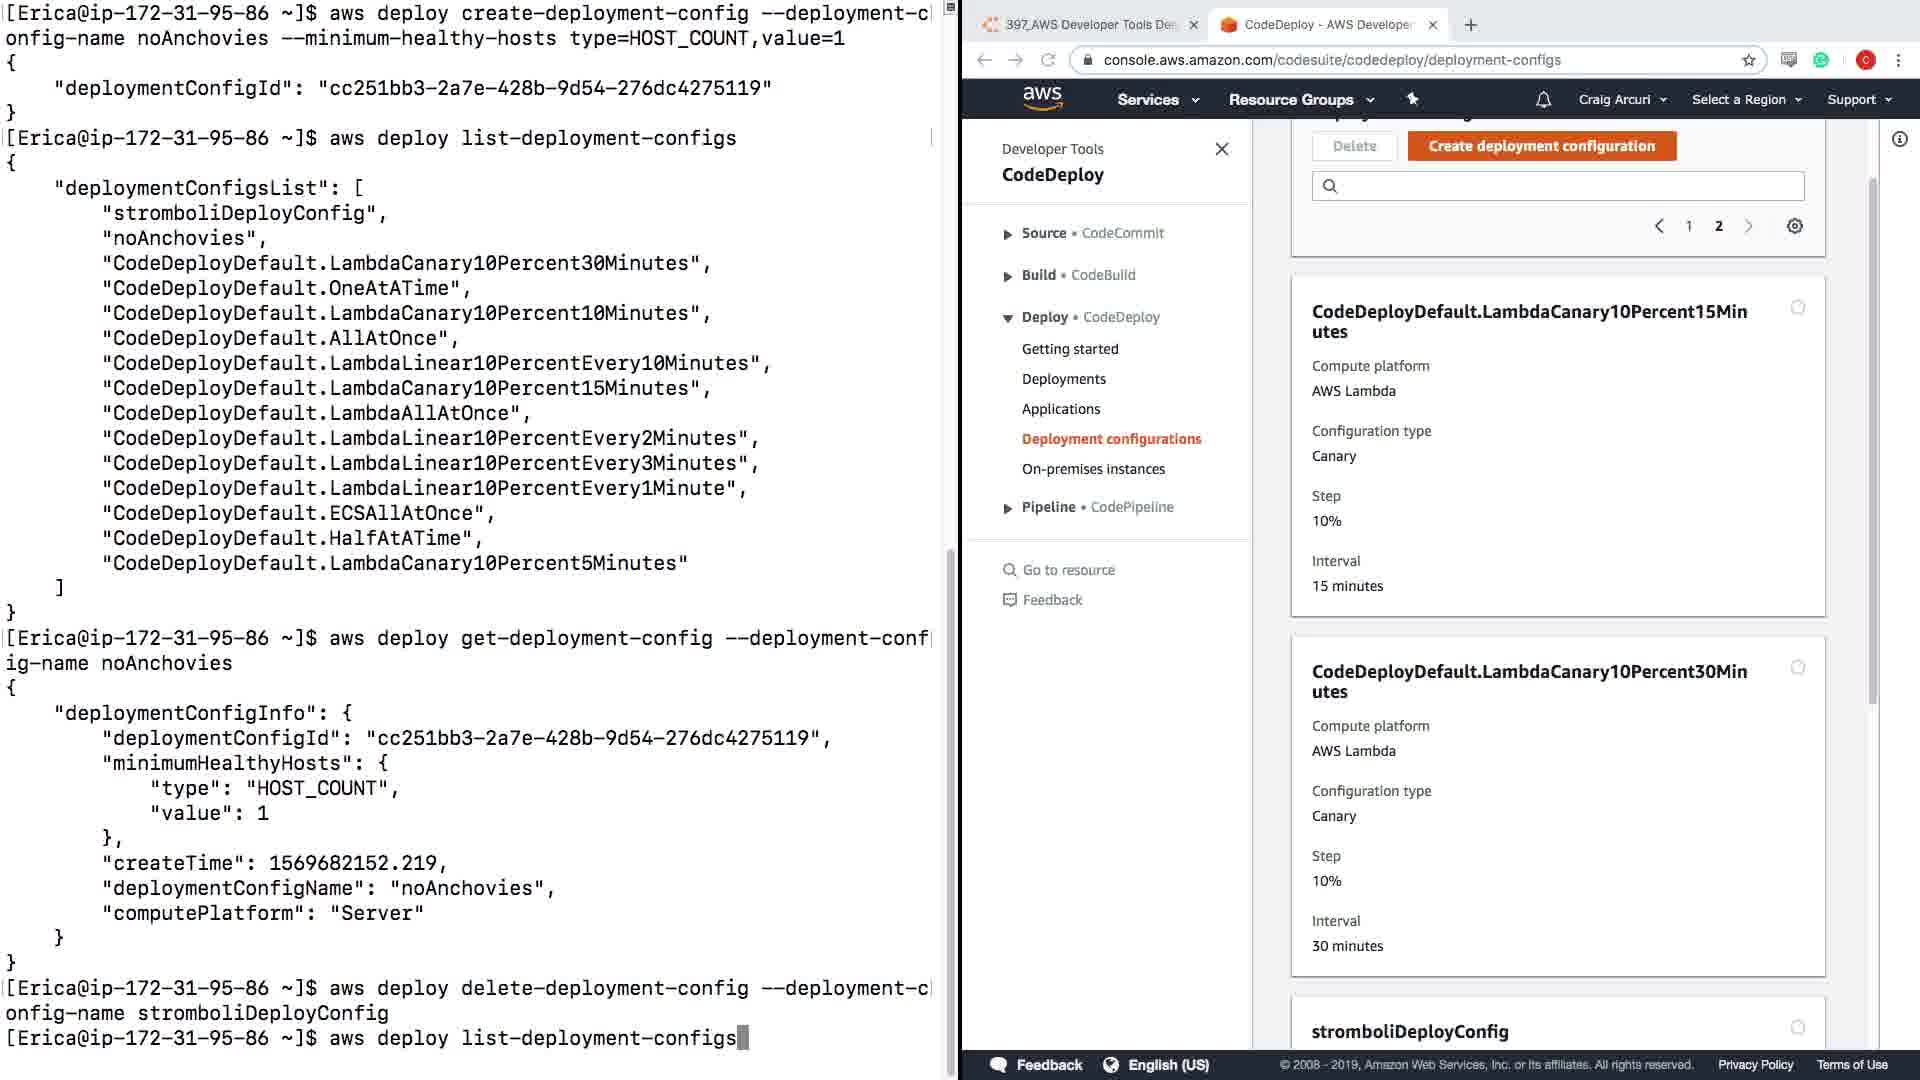The width and height of the screenshot is (1920, 1080).
Task: Click the deployment configurations search field
Action: 1558,186
